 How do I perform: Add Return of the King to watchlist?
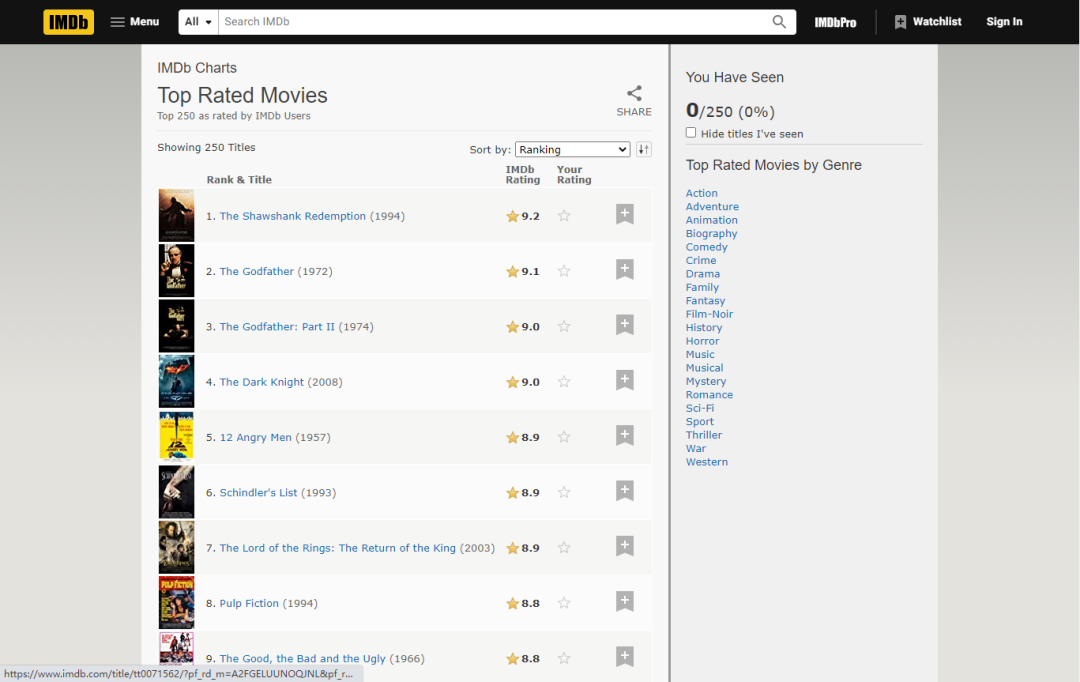(625, 546)
